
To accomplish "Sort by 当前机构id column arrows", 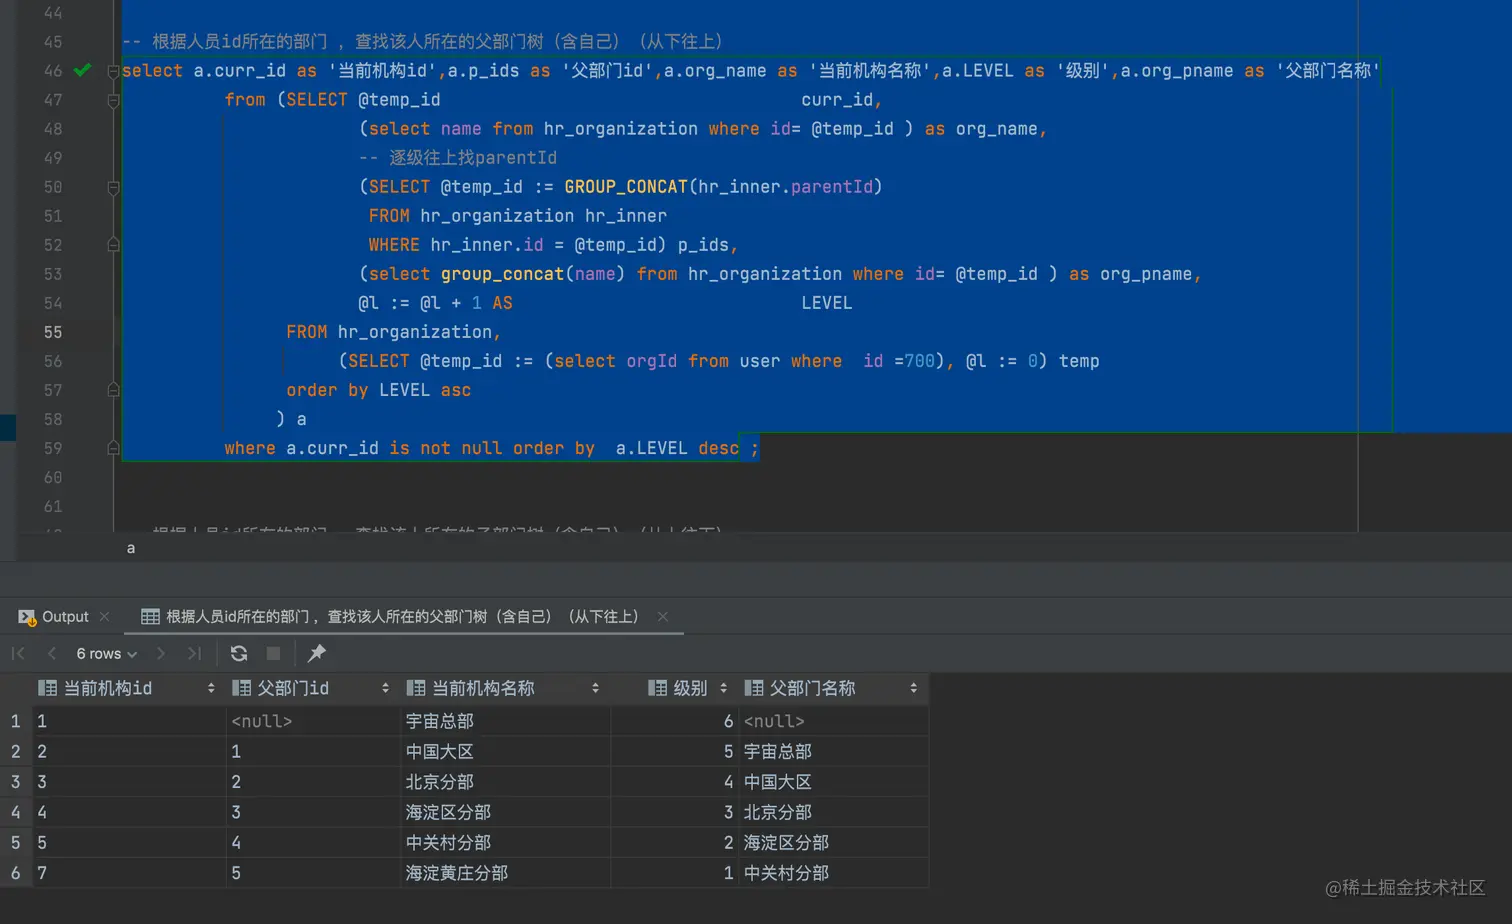I will point(211,688).
